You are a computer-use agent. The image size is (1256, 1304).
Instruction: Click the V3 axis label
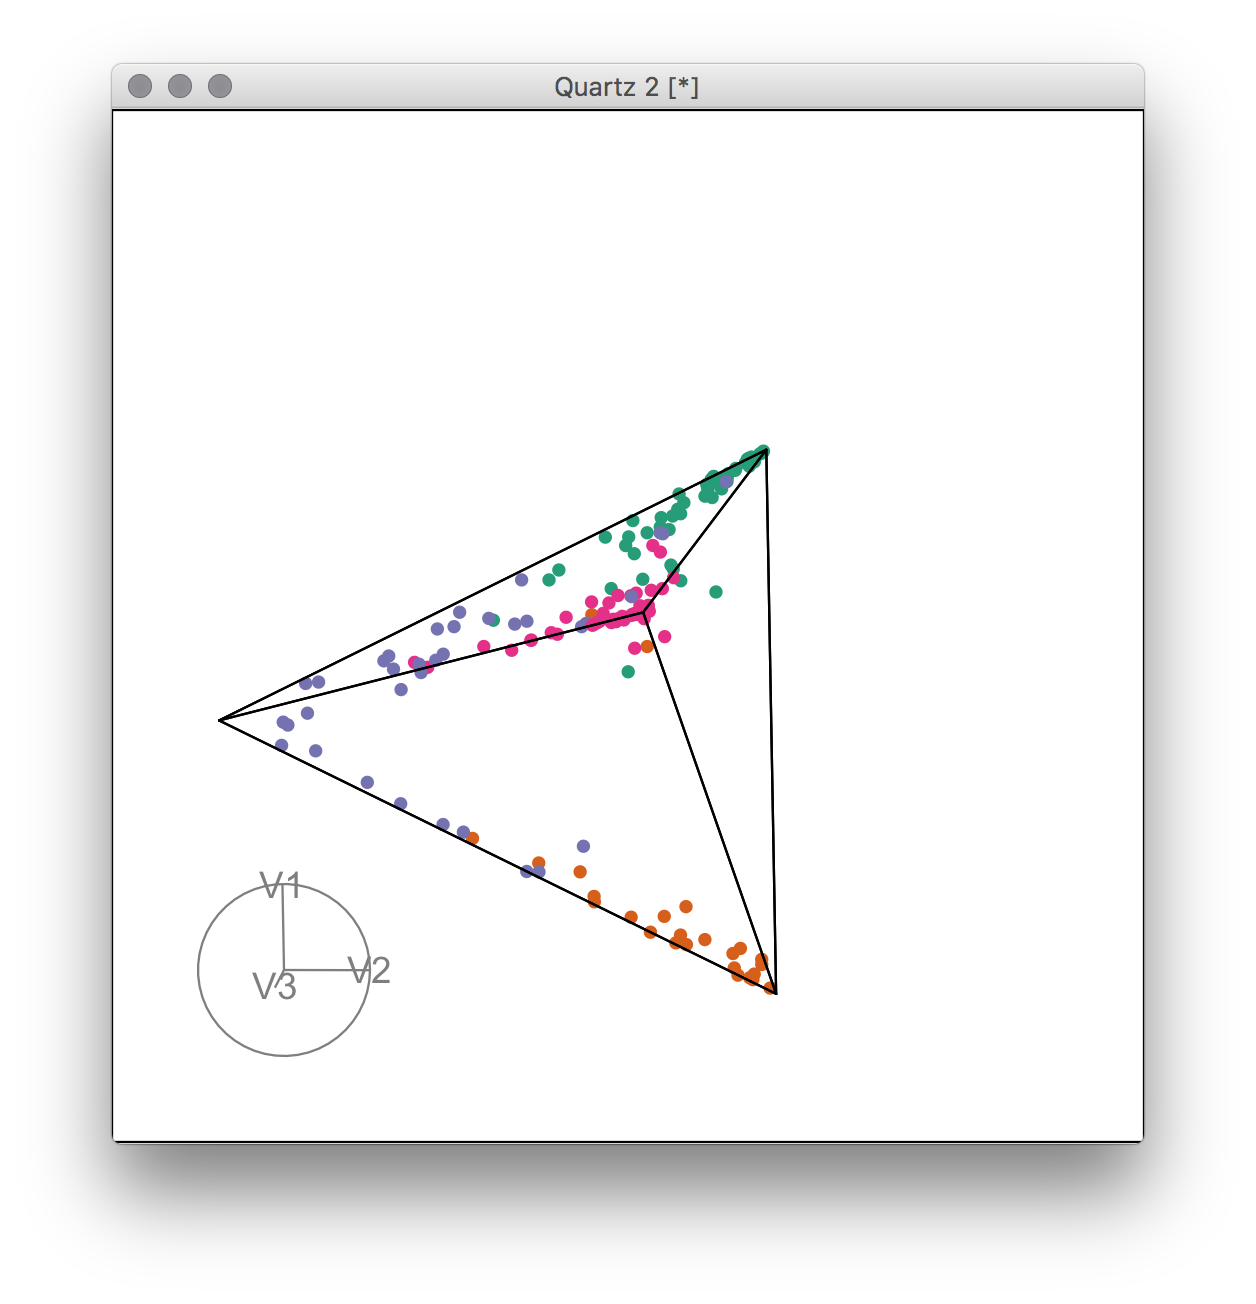pos(274,987)
